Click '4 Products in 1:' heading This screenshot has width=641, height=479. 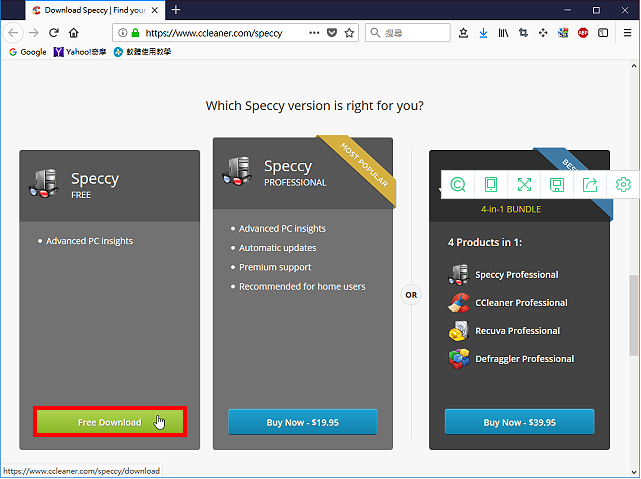click(x=485, y=242)
